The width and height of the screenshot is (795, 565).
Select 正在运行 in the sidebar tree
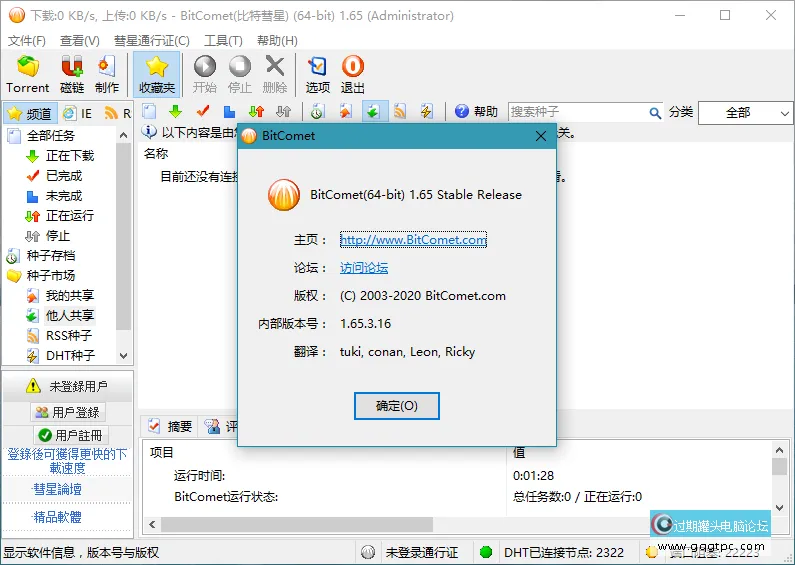(70, 216)
